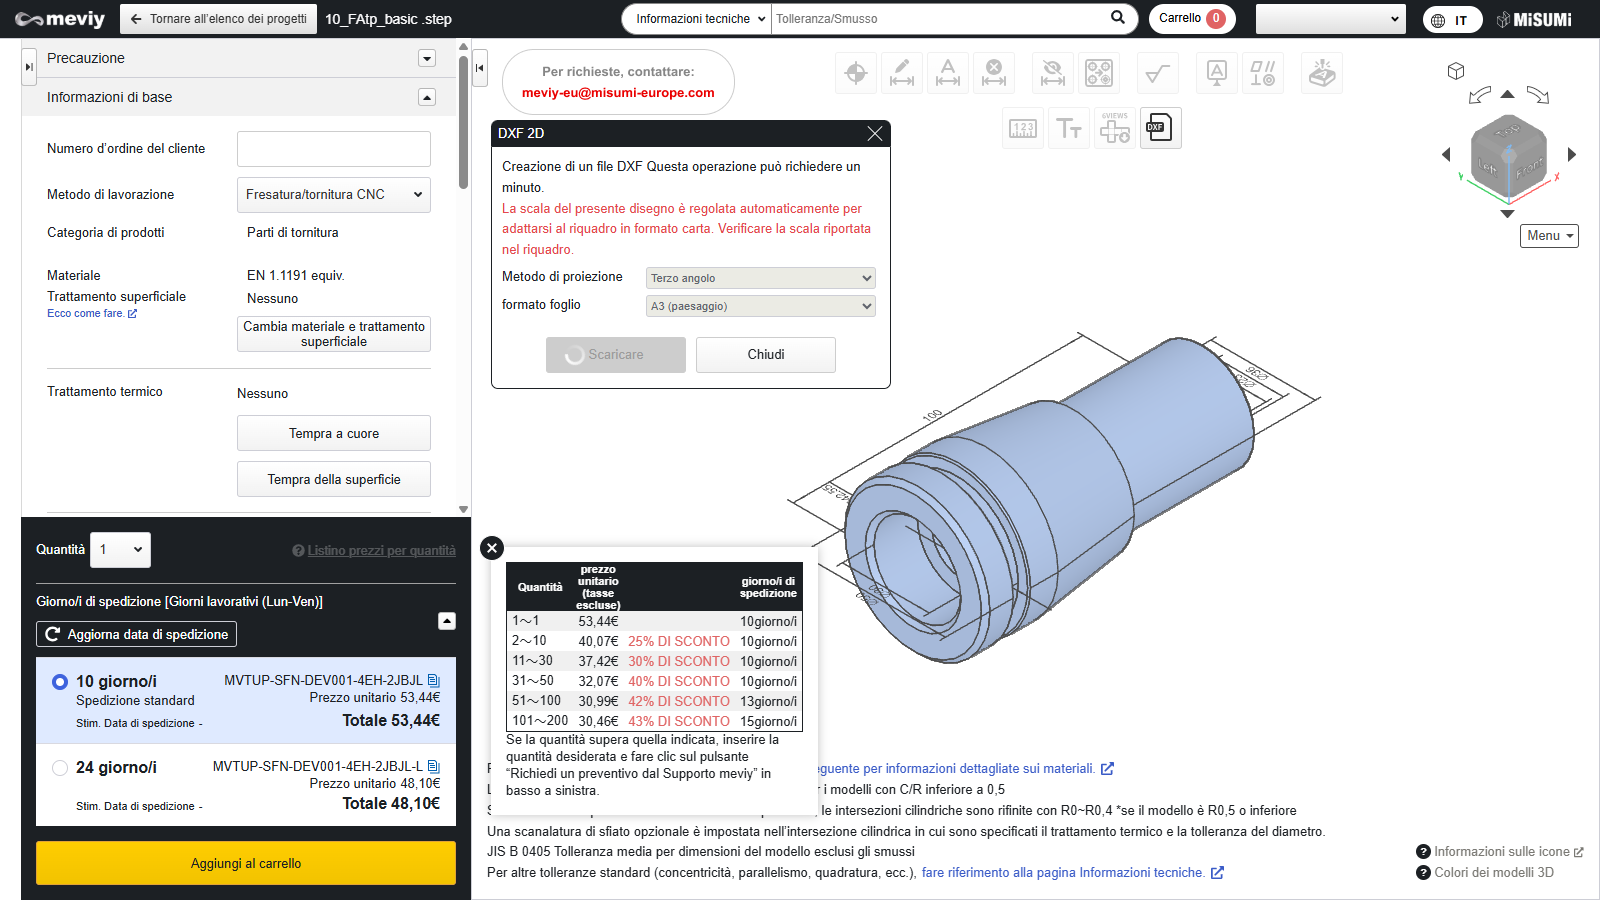
Task: Open the Listino prezzi per quantità link
Action: (x=380, y=551)
